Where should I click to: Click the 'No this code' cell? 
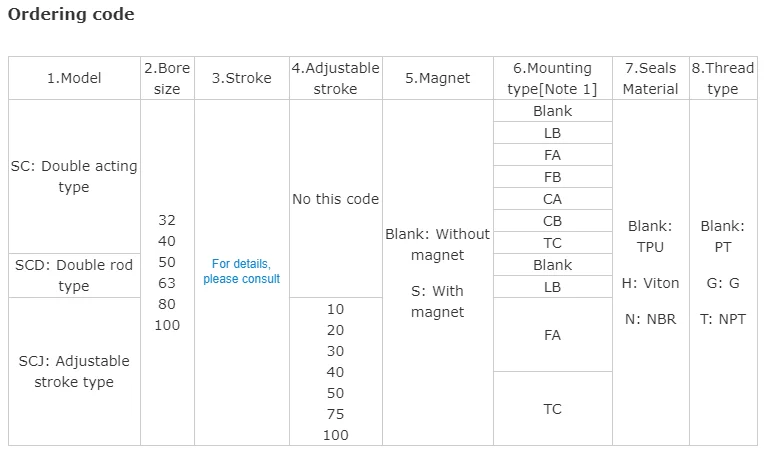click(335, 199)
